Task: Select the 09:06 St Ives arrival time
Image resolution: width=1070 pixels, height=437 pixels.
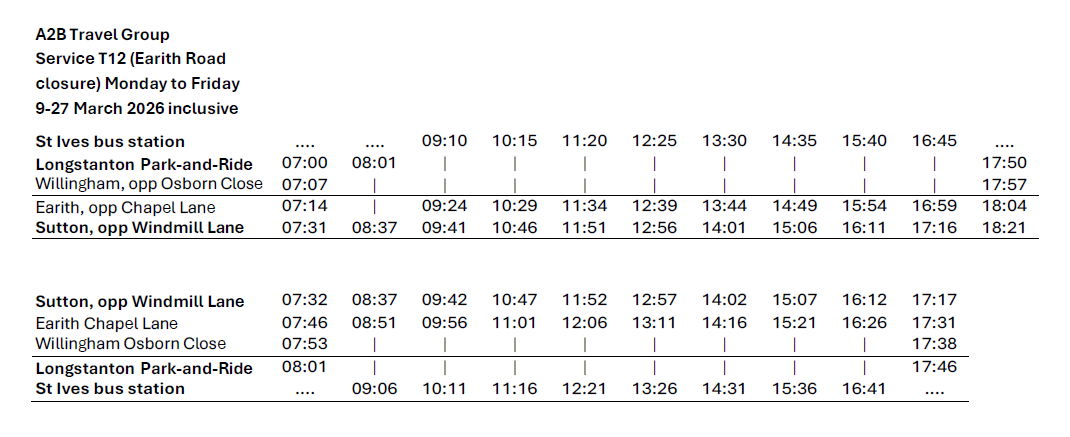Action: pyautogui.click(x=374, y=389)
